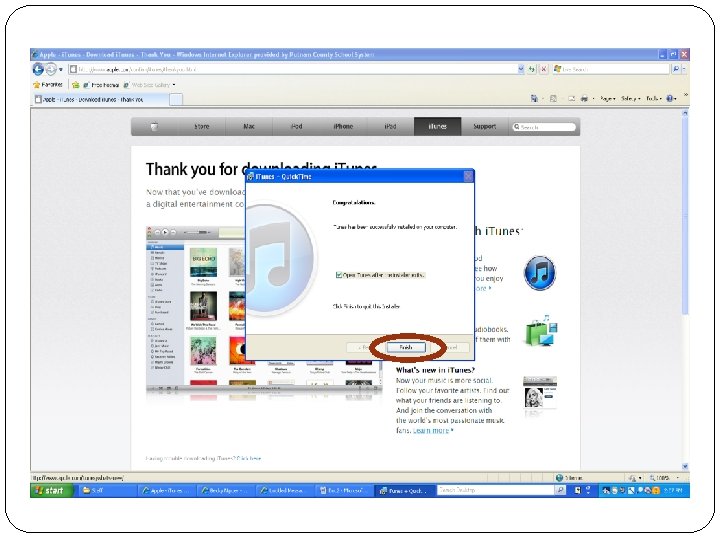
Task: Expand the address bar URL history dropdown
Action: click(x=521, y=69)
